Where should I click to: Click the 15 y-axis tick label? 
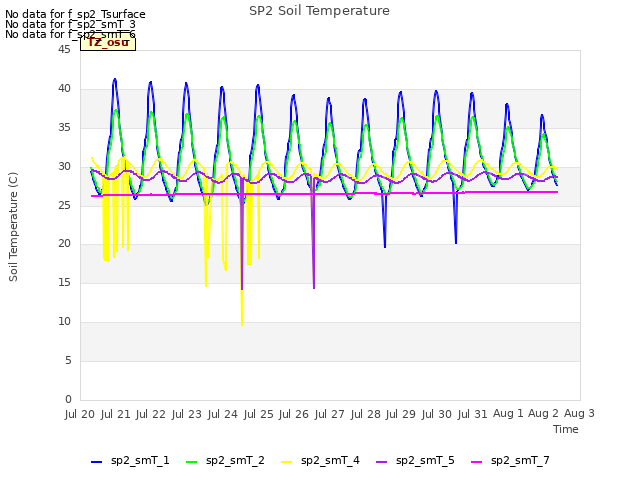click(x=64, y=282)
